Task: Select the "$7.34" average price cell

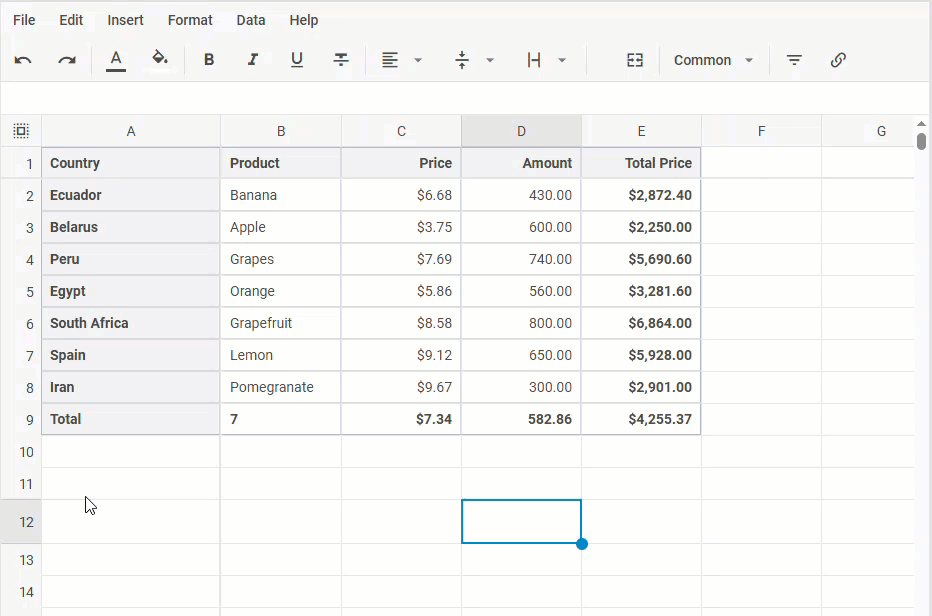Action: coord(401,419)
